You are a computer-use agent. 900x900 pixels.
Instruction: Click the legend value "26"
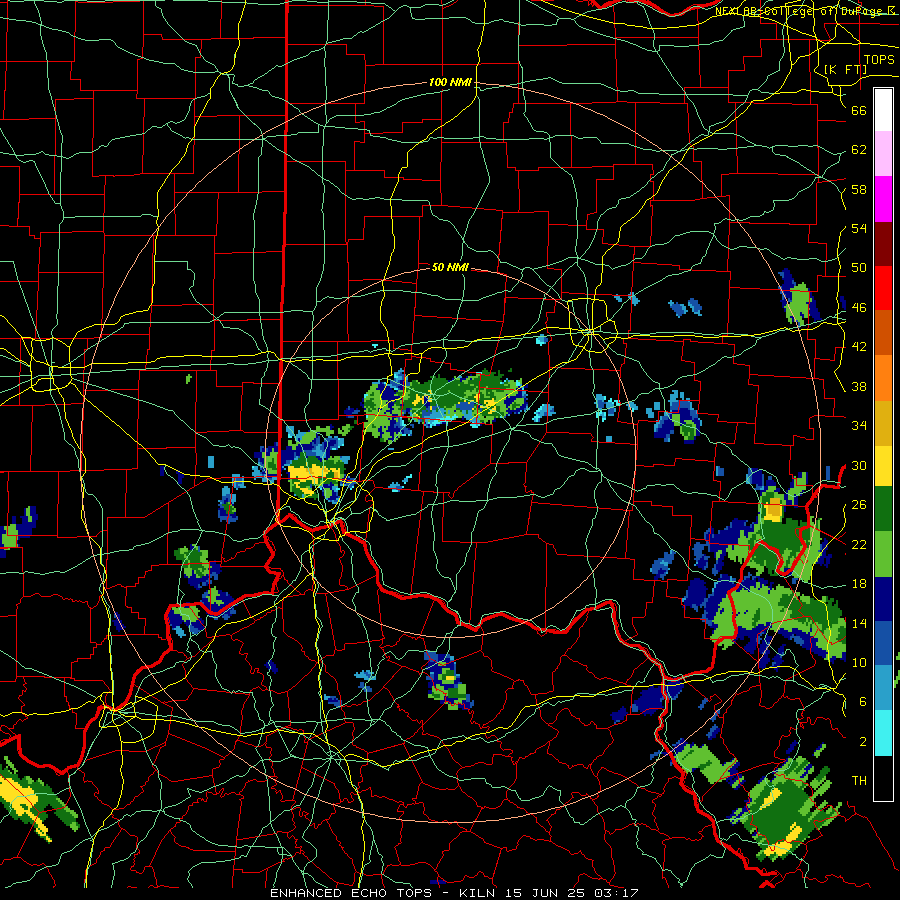pyautogui.click(x=859, y=505)
